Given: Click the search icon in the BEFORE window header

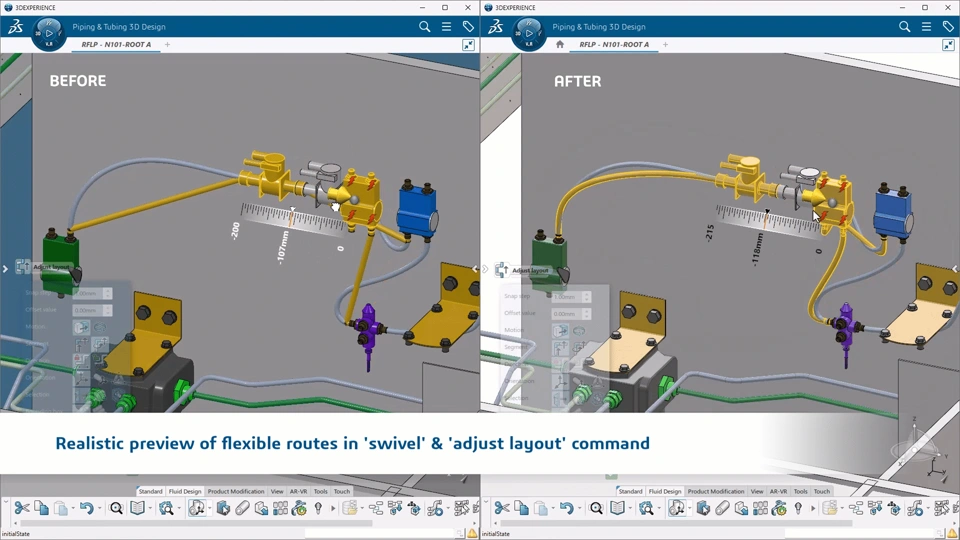Looking at the screenshot, I should point(424,26).
